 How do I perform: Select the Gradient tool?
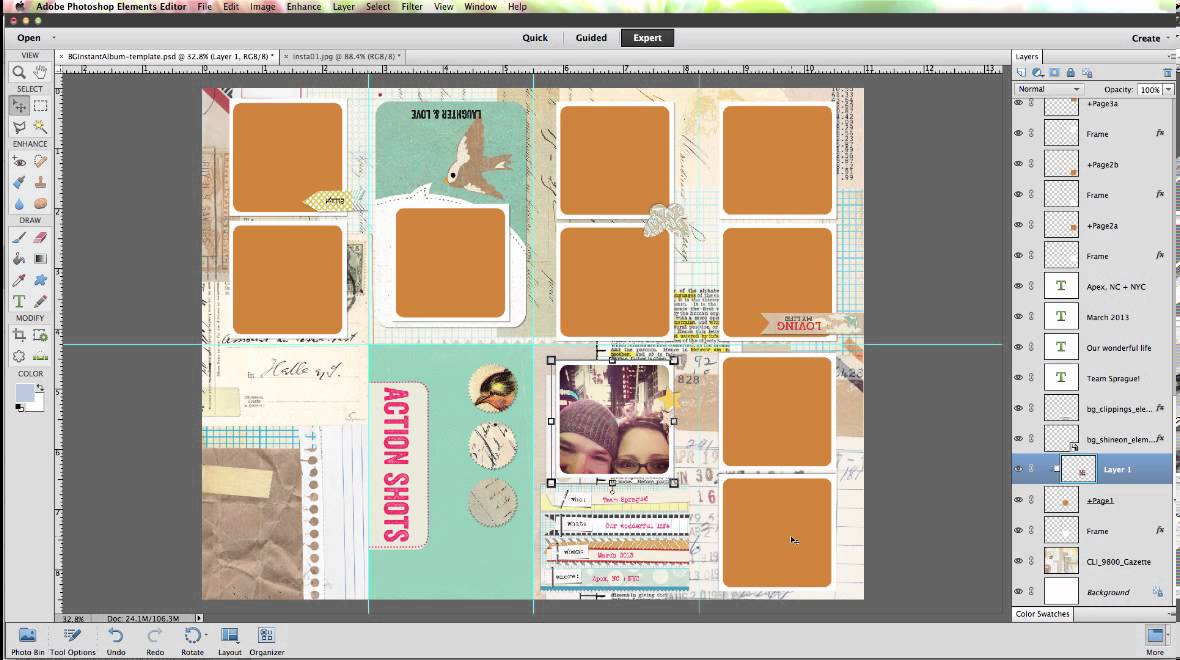(x=40, y=259)
